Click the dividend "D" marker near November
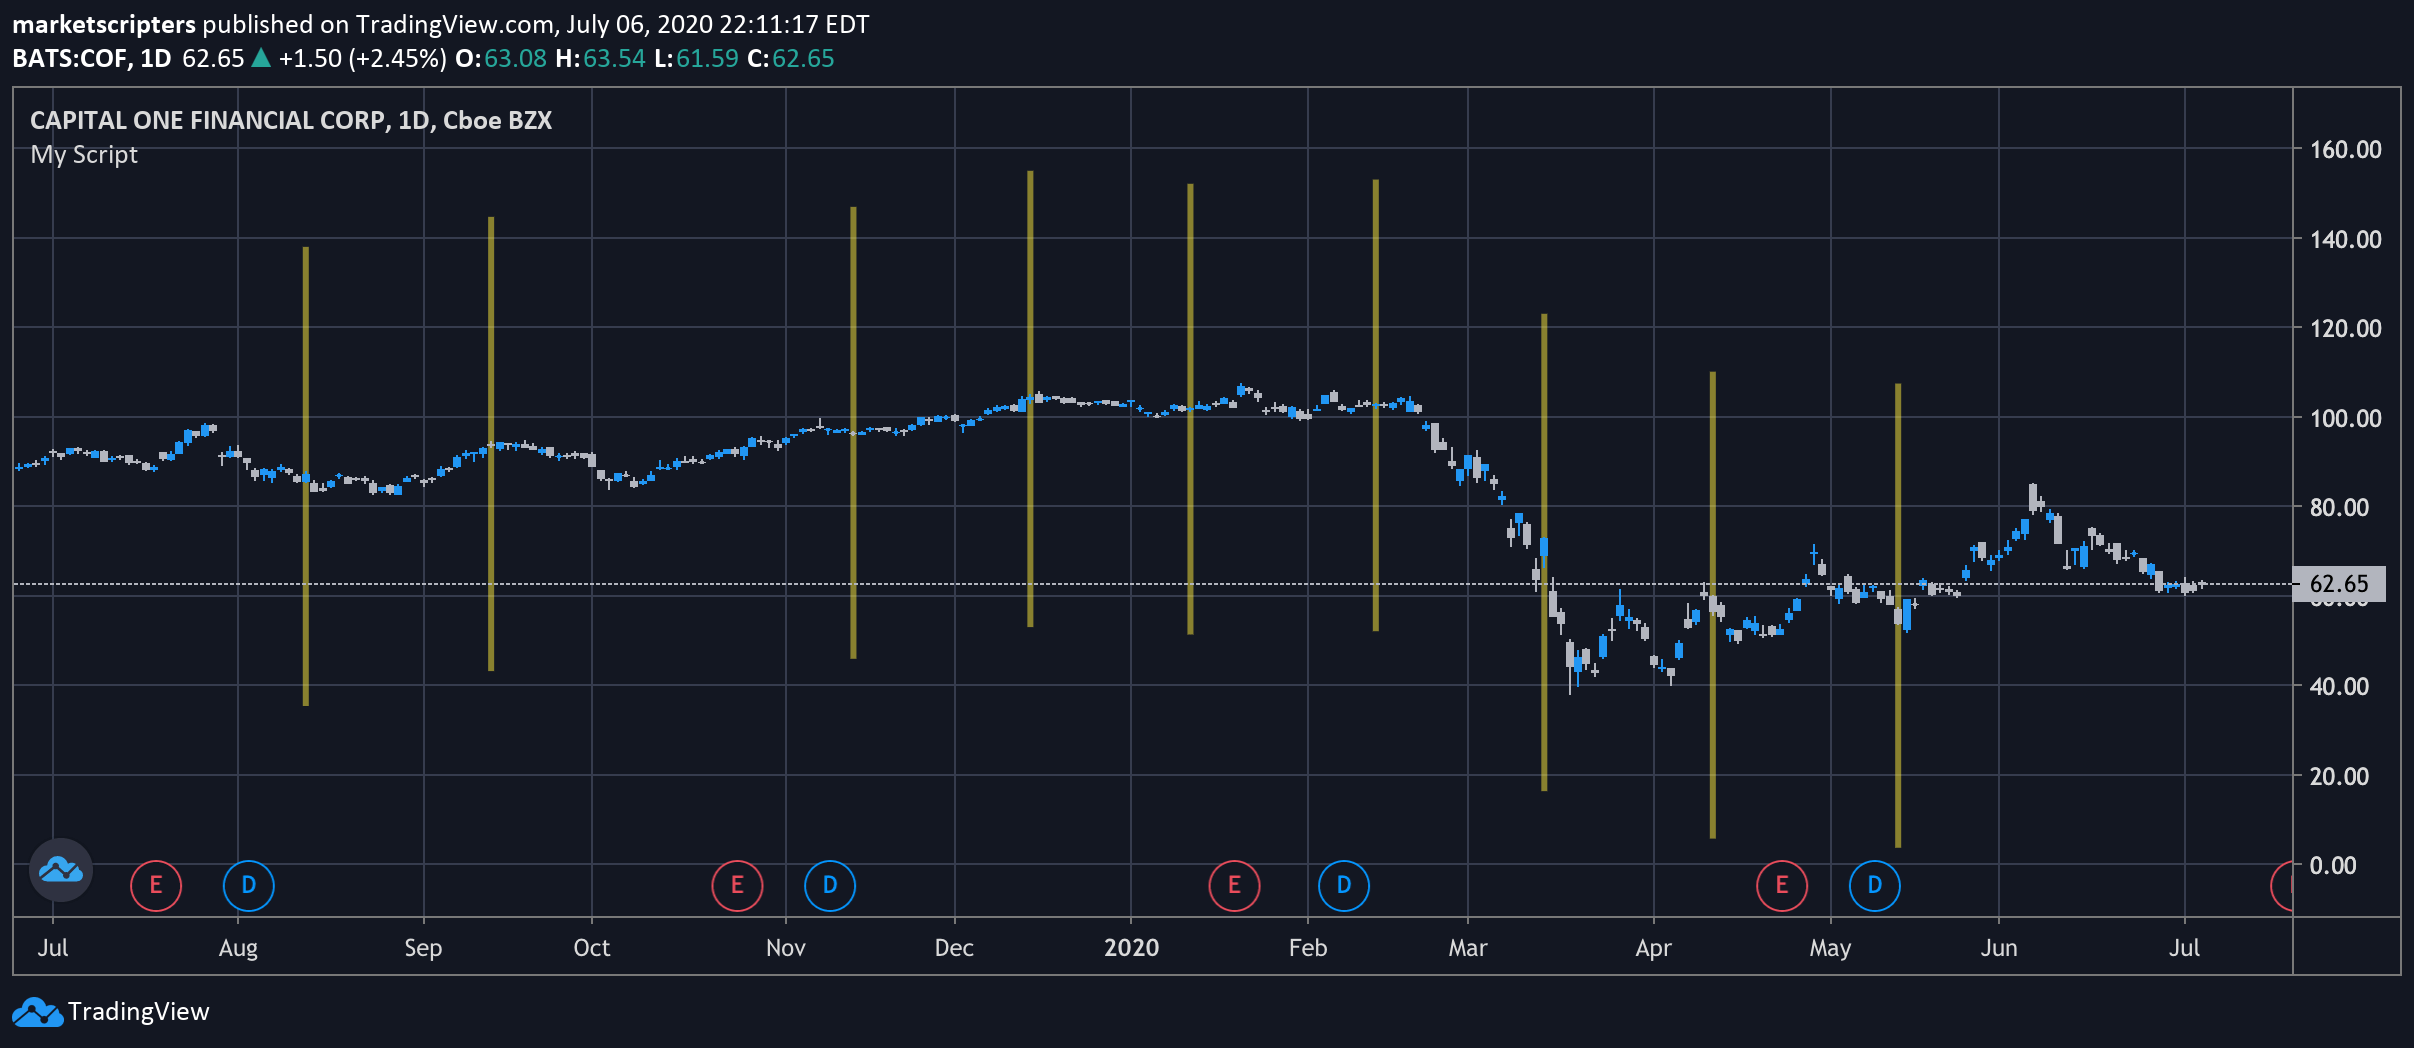 (x=830, y=884)
